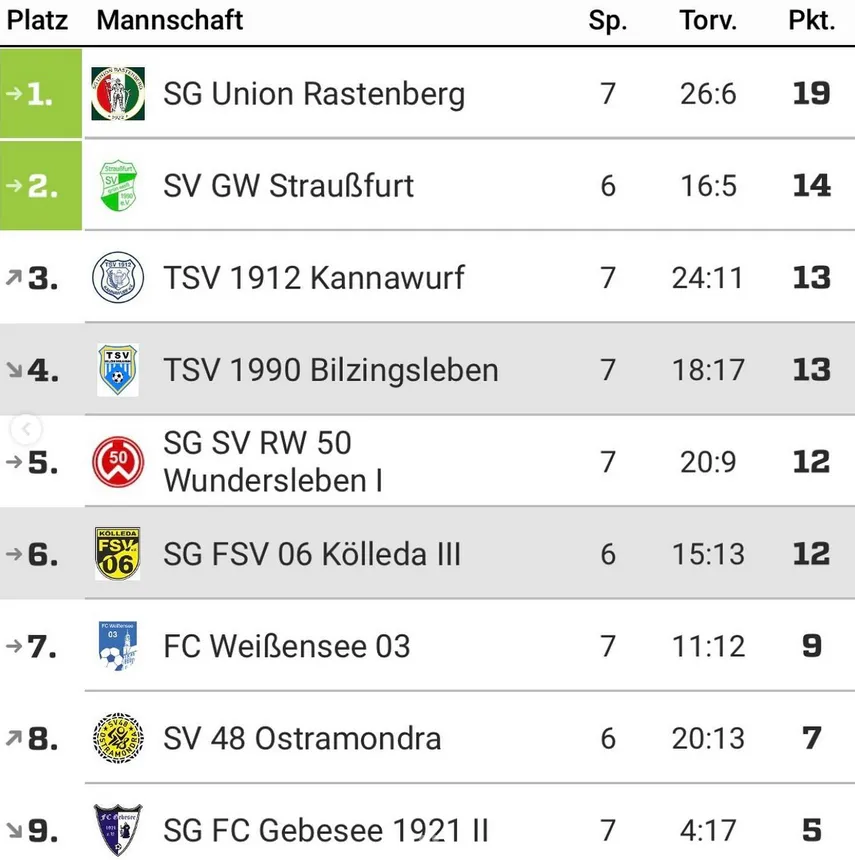This screenshot has width=855, height=860.
Task: Click the yellow FSV 06 Kölleda badge
Action: (x=118, y=554)
